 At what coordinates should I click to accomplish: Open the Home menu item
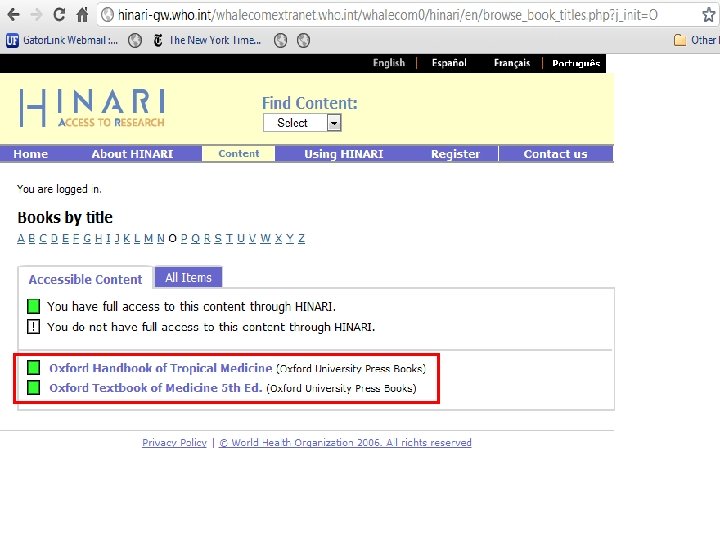coord(31,154)
